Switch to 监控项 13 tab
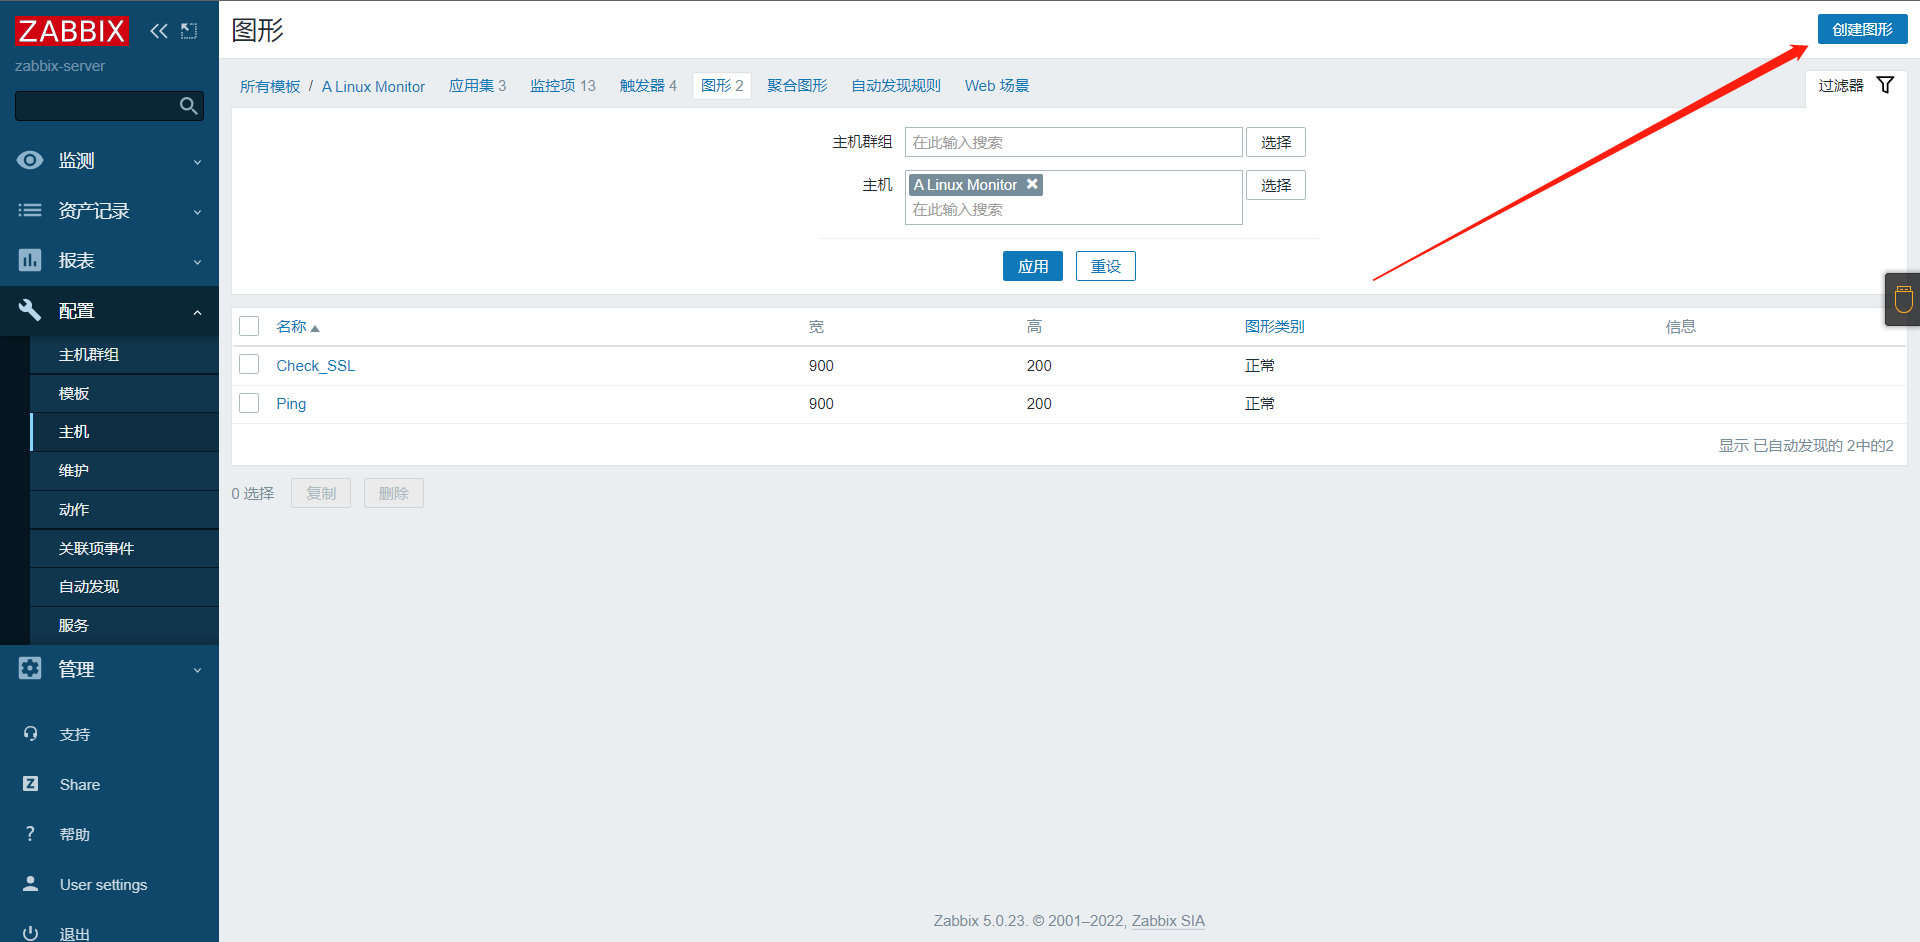 pyautogui.click(x=562, y=86)
